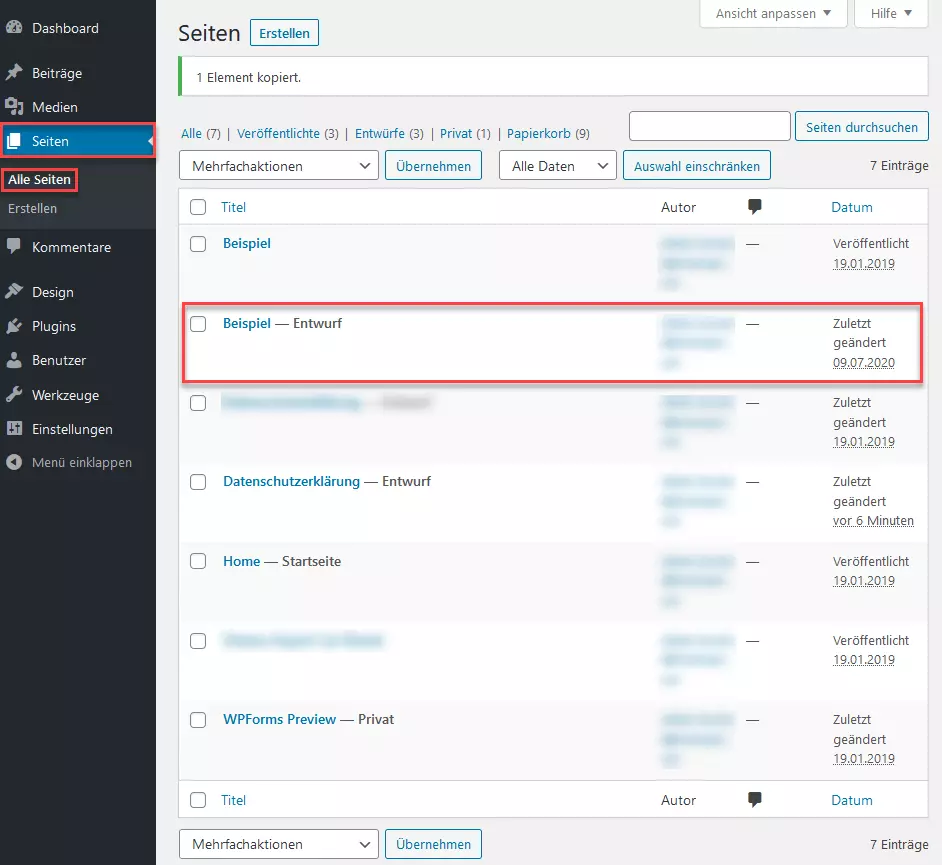Image resolution: width=942 pixels, height=865 pixels.
Task: Collapse menu via Menü einklappen
Action: (x=82, y=463)
